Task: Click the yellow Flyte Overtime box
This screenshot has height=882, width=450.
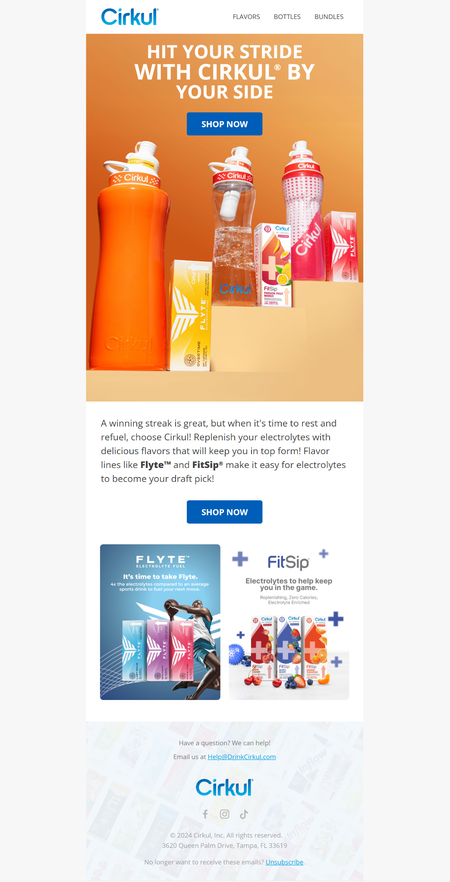Action: 191,315
